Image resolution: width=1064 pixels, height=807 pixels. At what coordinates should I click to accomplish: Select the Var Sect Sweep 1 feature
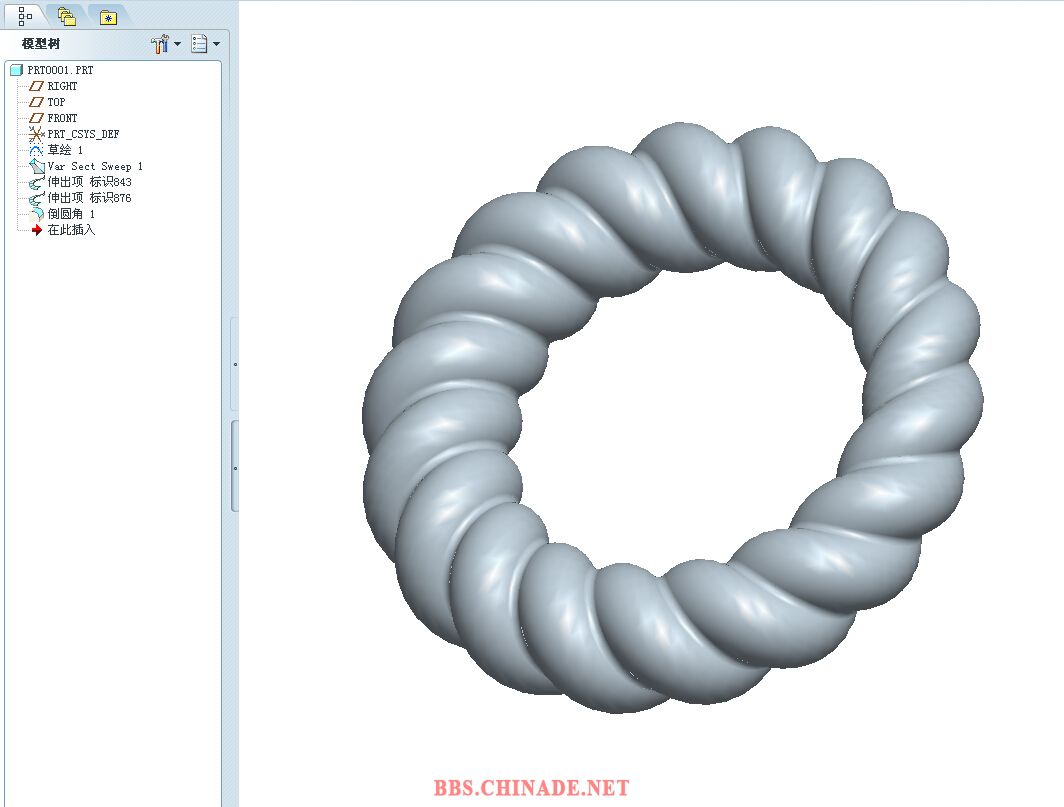tap(95, 166)
